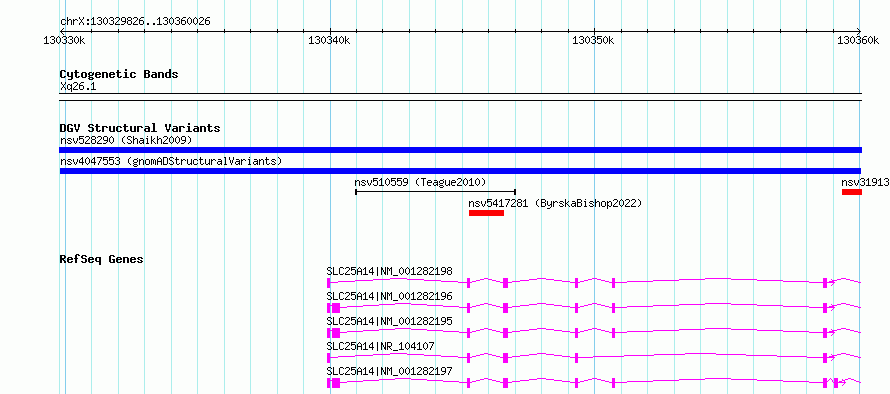Open the nsv5417281 (ByrskaBishop2022) label

pos(555,203)
